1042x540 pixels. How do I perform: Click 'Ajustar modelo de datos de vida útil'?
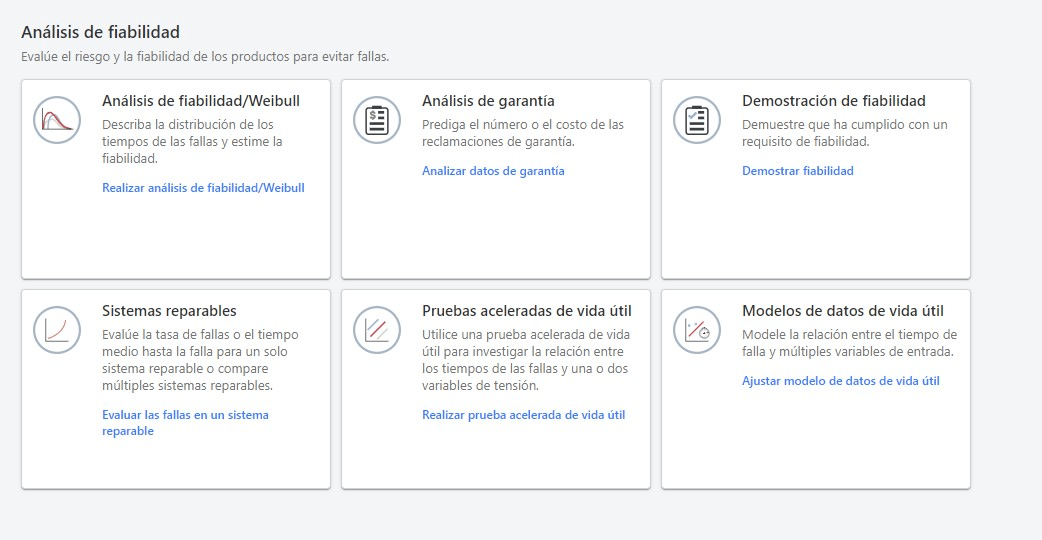click(x=840, y=381)
